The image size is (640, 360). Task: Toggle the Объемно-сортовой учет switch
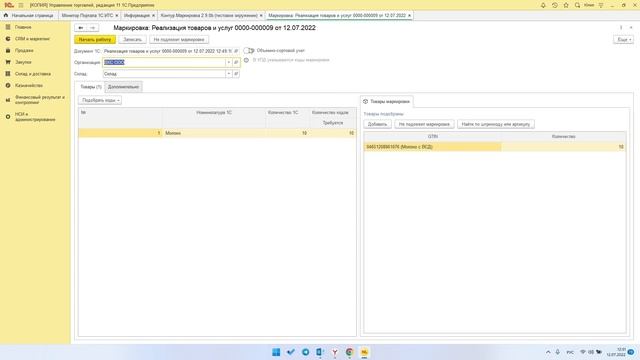249,51
